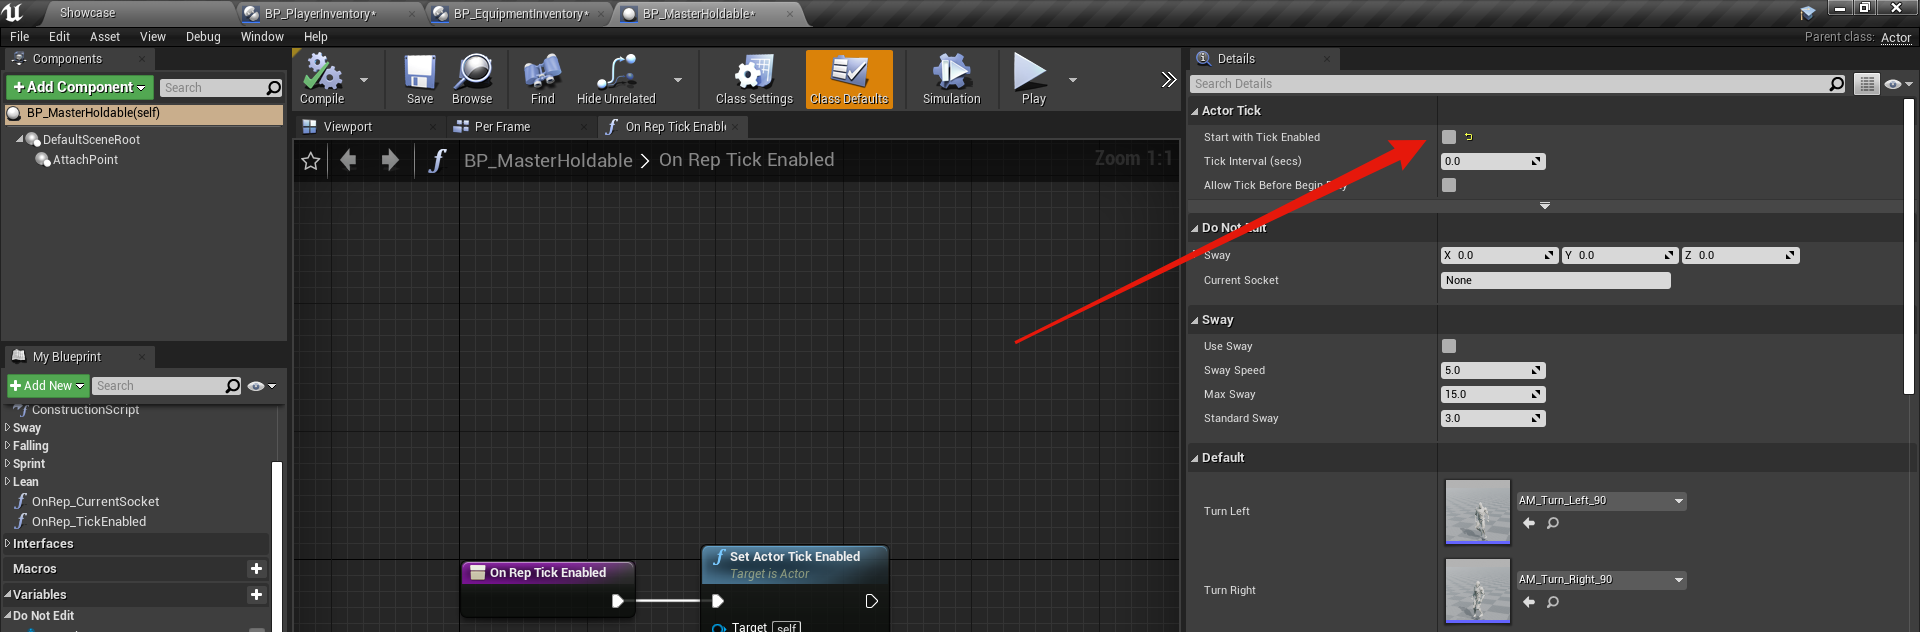
Task: Collapse the Sway details section
Action: tap(1195, 320)
